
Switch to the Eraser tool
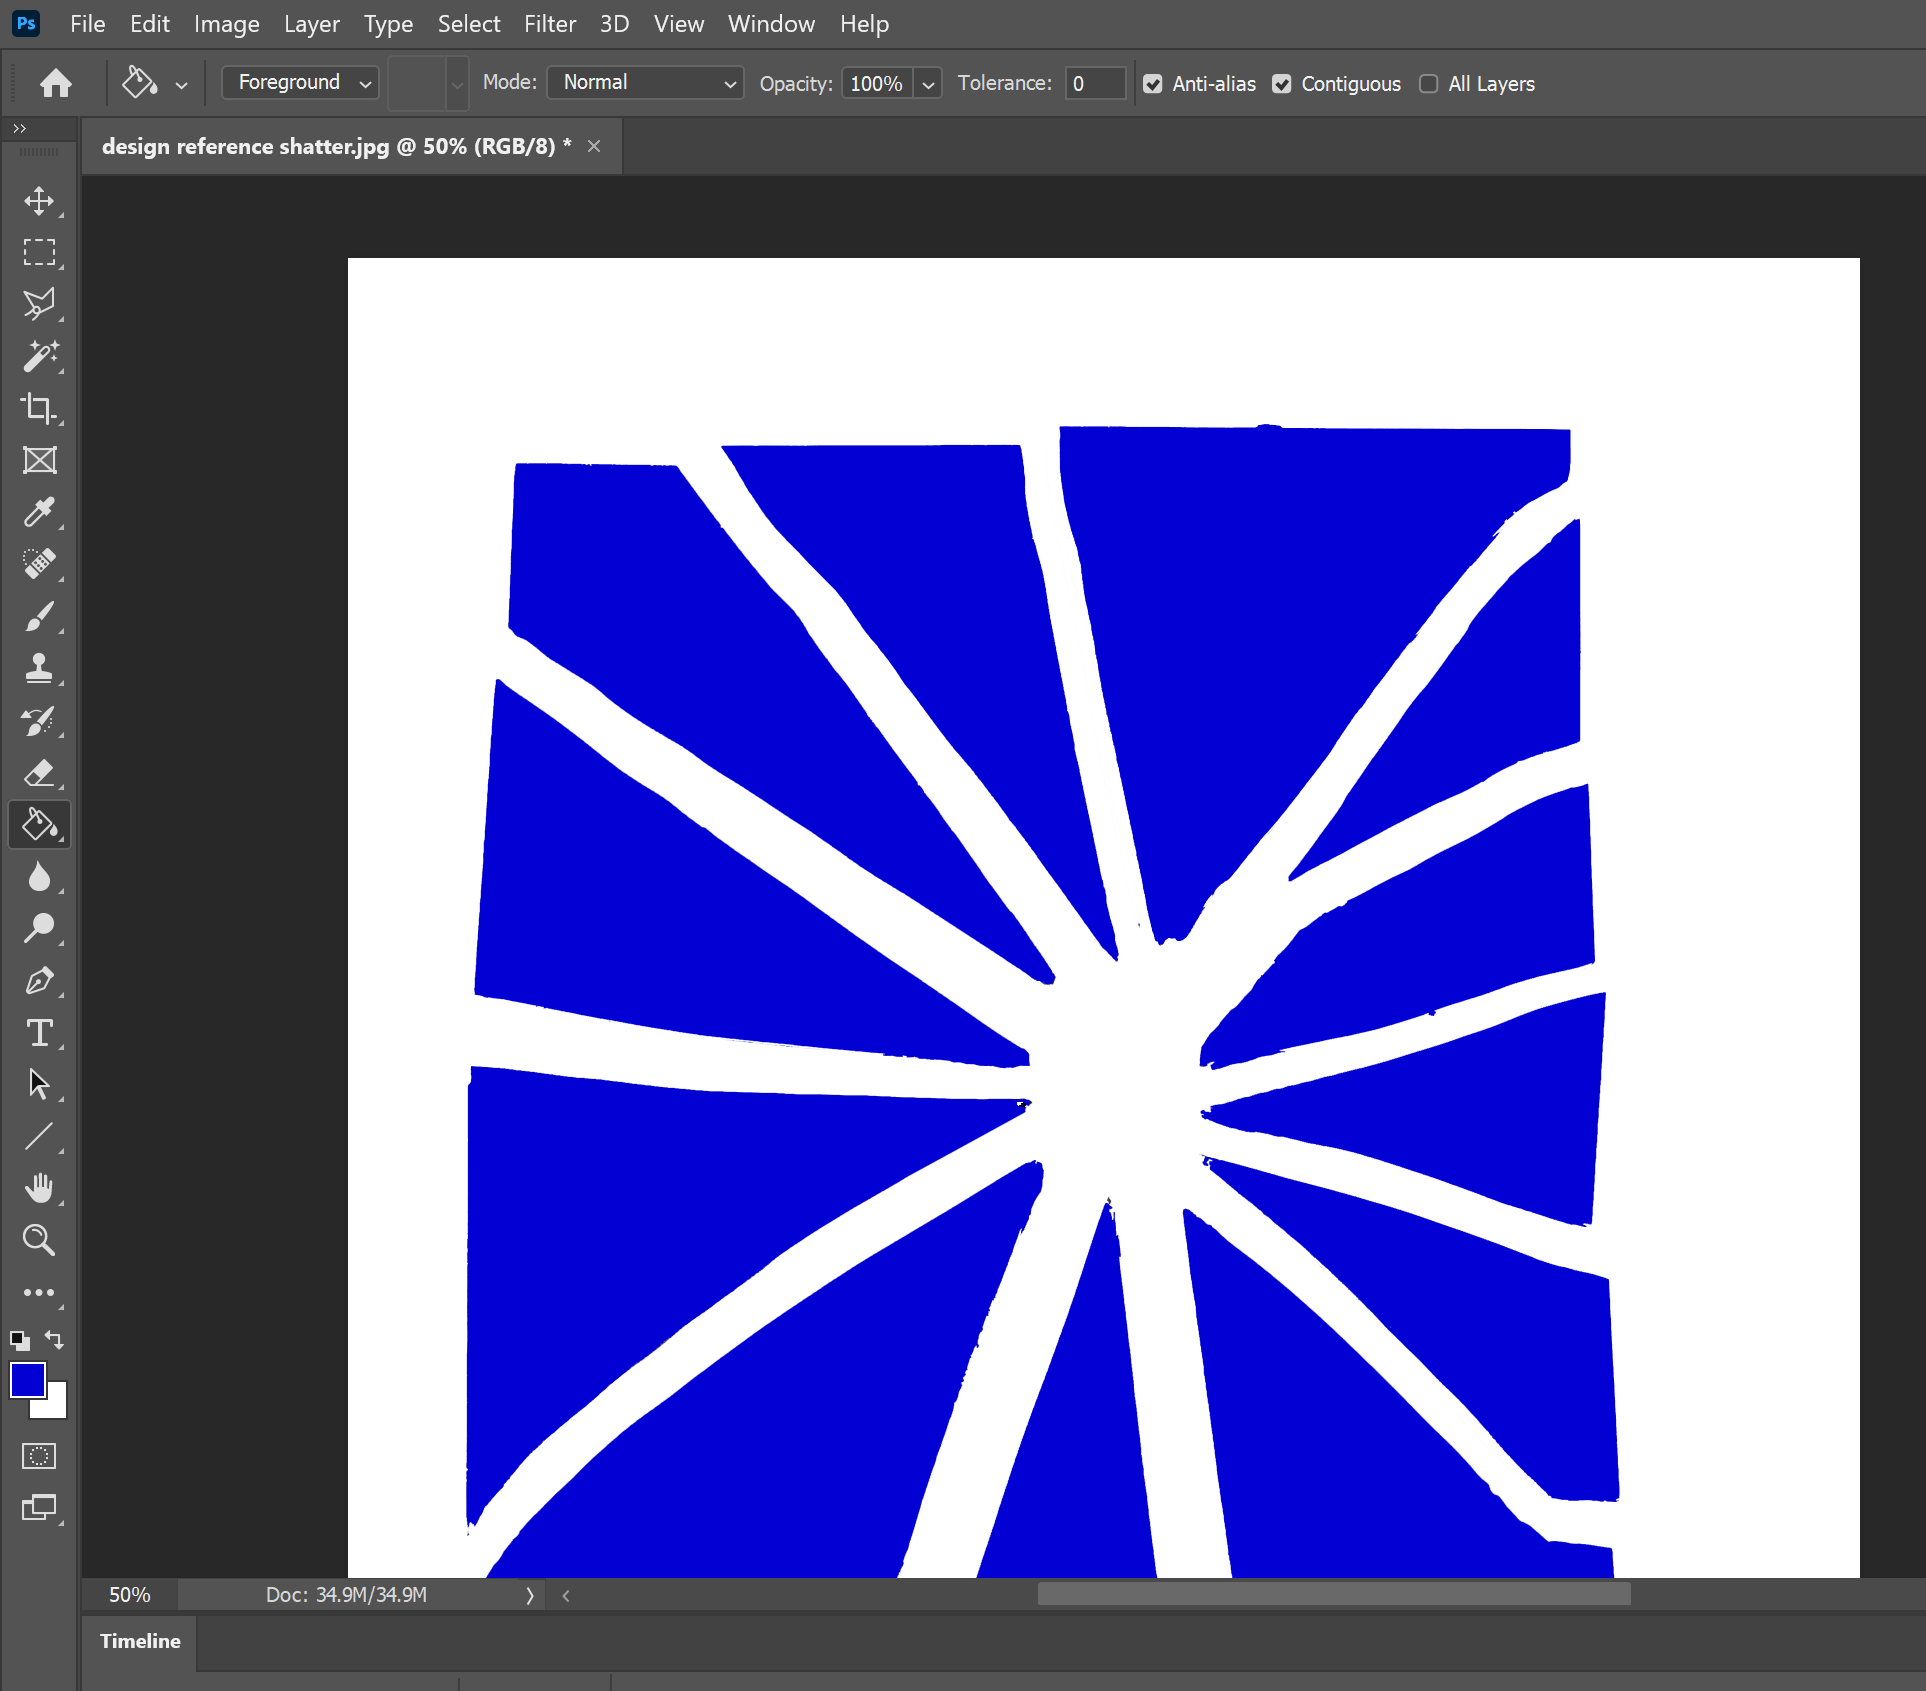40,773
